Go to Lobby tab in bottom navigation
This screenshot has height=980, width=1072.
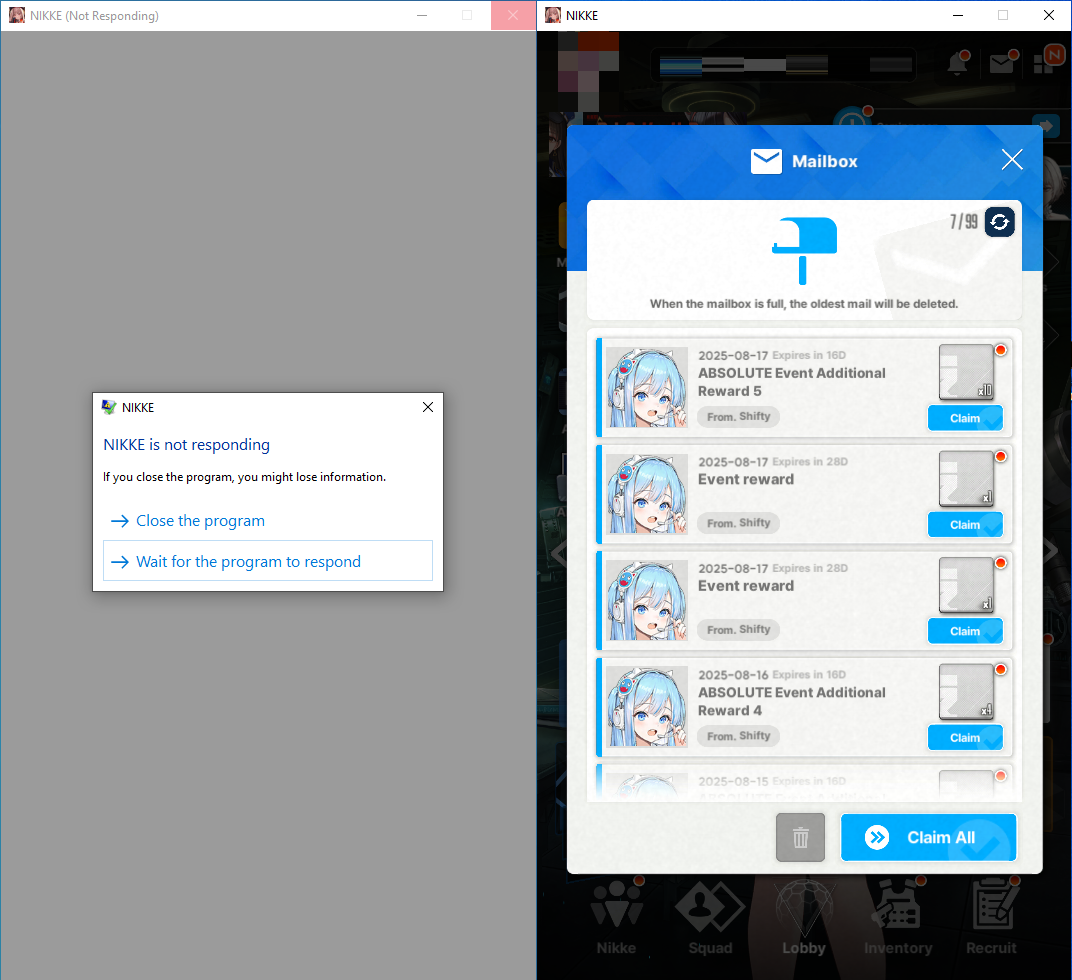804,918
